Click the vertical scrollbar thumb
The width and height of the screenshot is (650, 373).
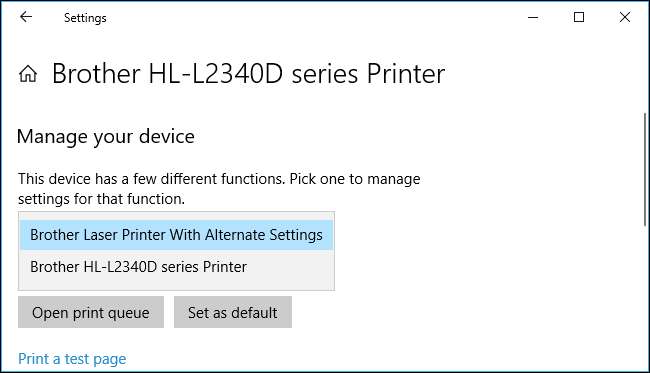(x=645, y=170)
